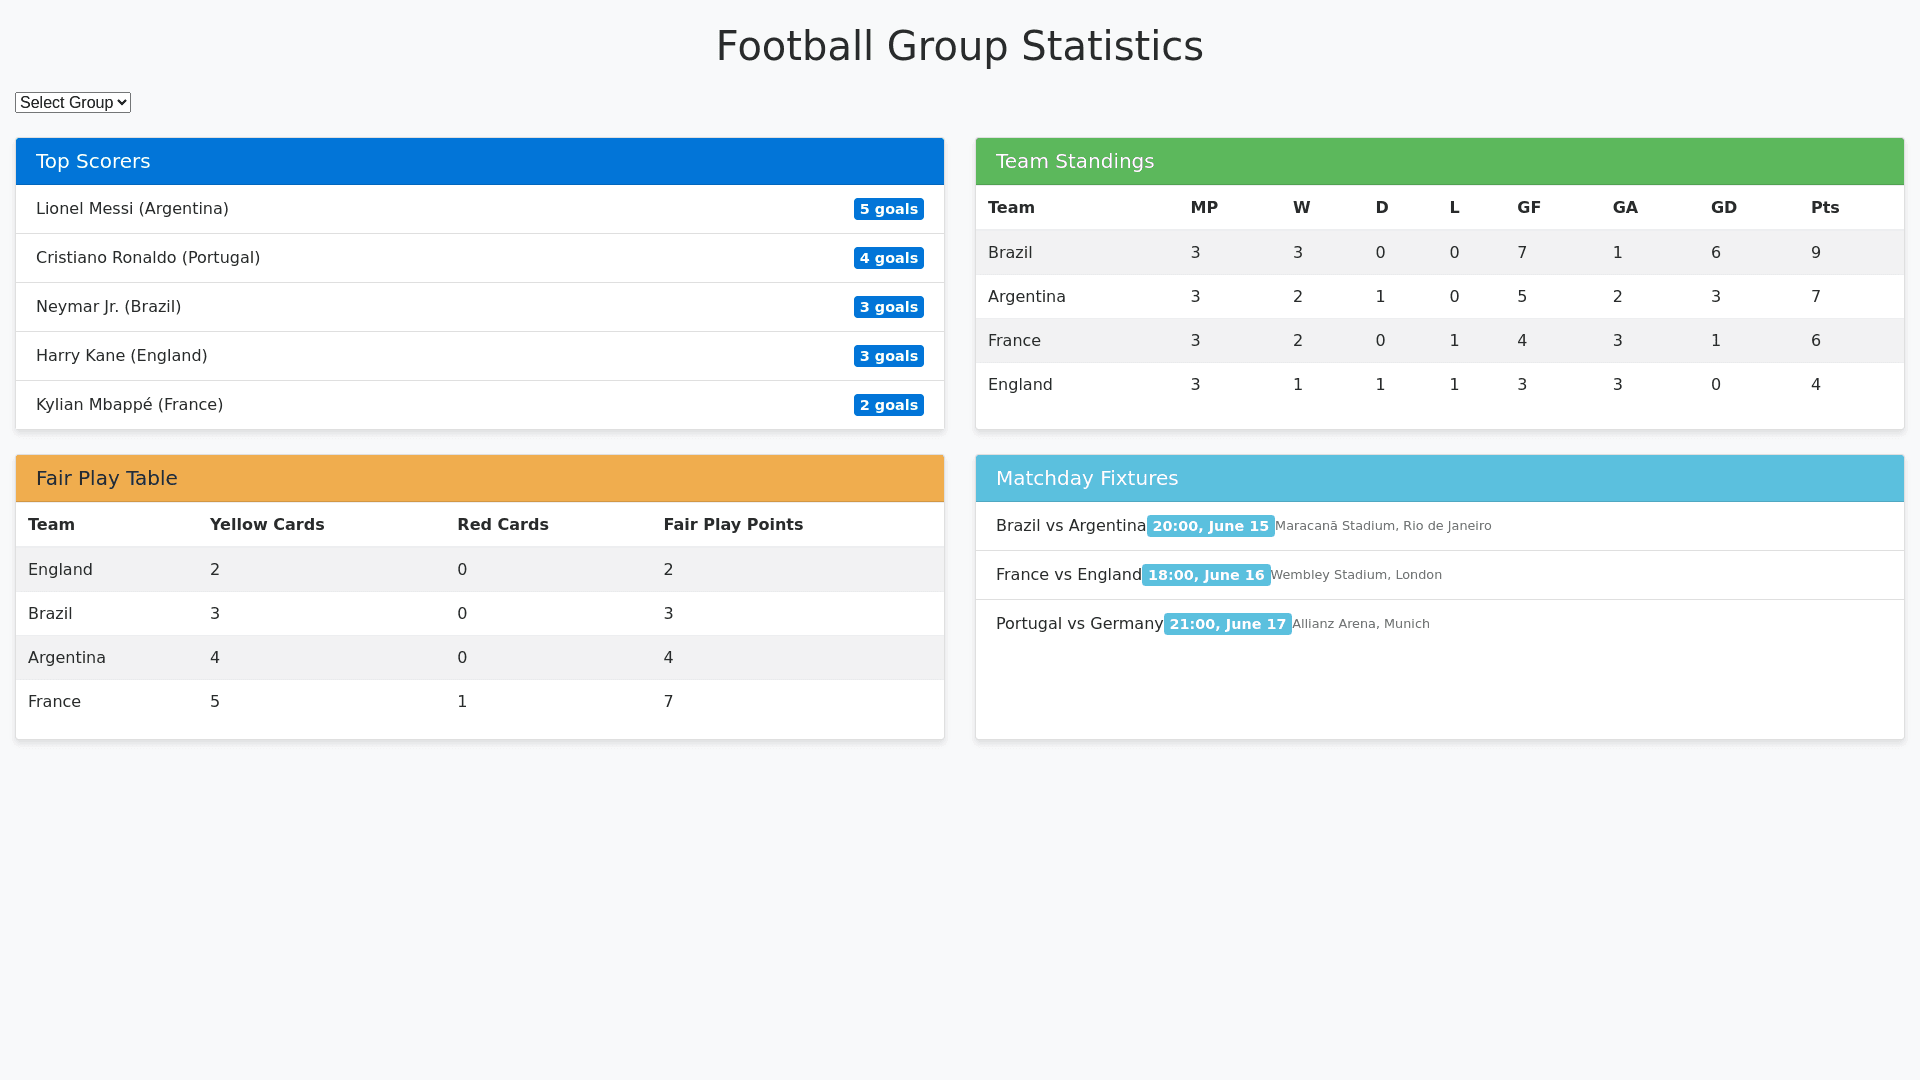Click the Matchday Fixtures panel header
This screenshot has width=1920, height=1080.
pos(1440,478)
